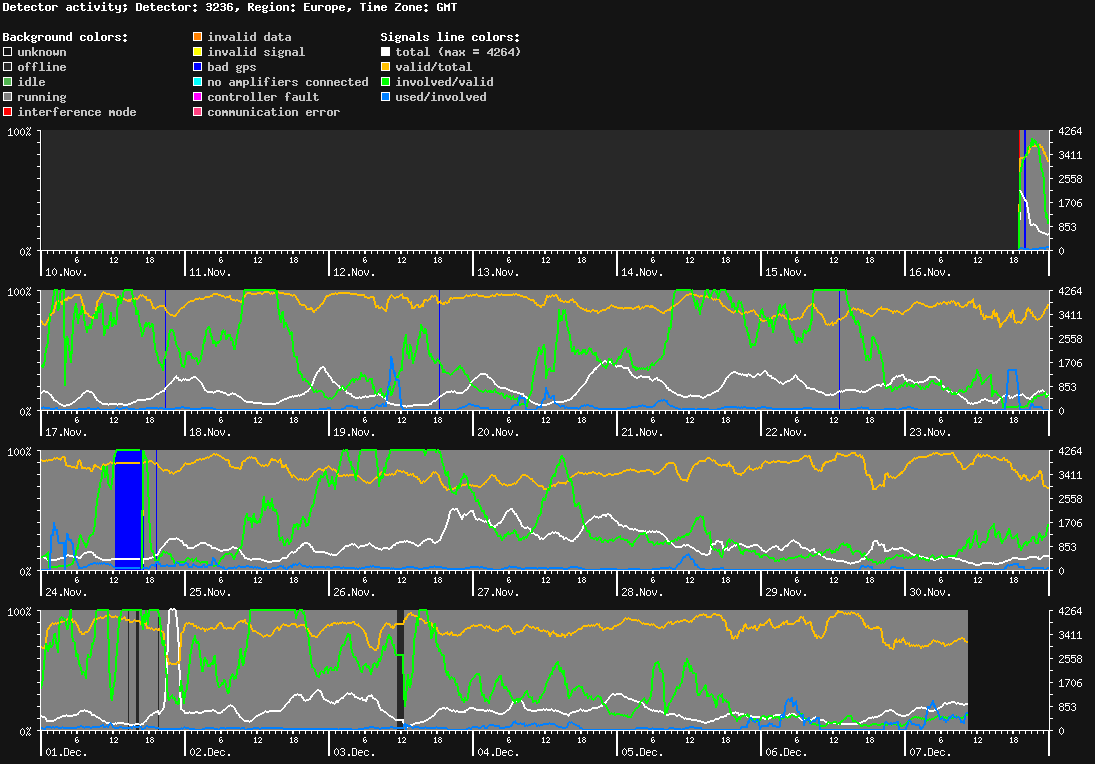The image size is (1095, 764).
Task: Select the idle status legend square
Action: point(6,82)
